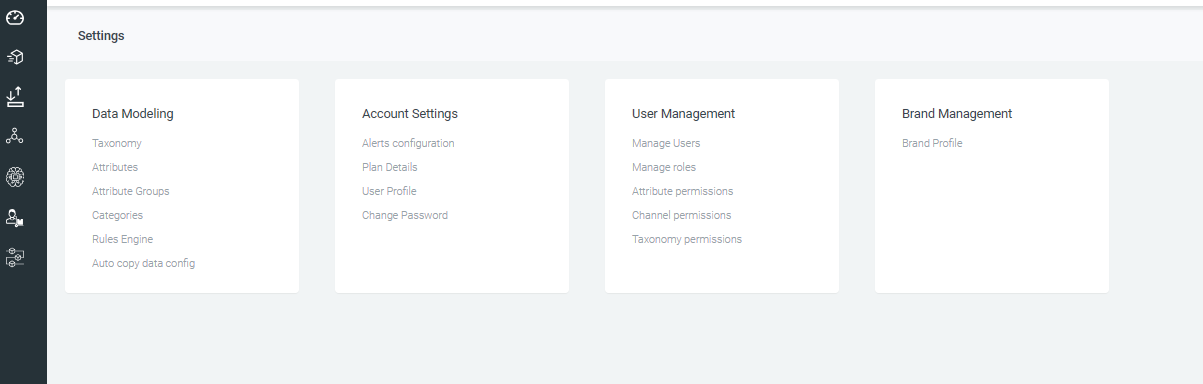Open Taxonomy under Data Modeling

tap(117, 143)
